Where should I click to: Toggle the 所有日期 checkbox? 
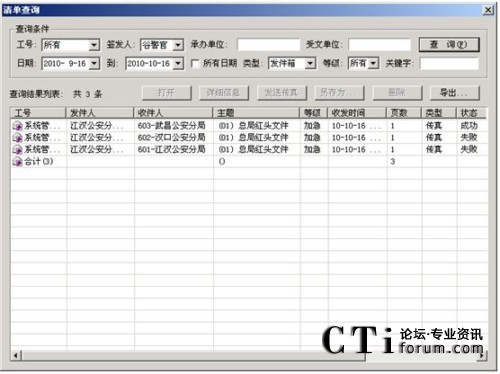pyautogui.click(x=195, y=63)
